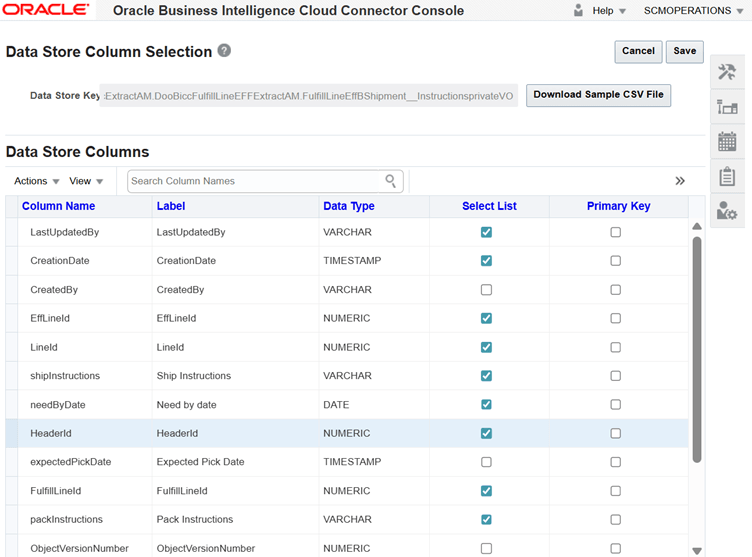Uncheck Select List for needByDate
Viewport: 752px width, 557px height.
tap(486, 404)
